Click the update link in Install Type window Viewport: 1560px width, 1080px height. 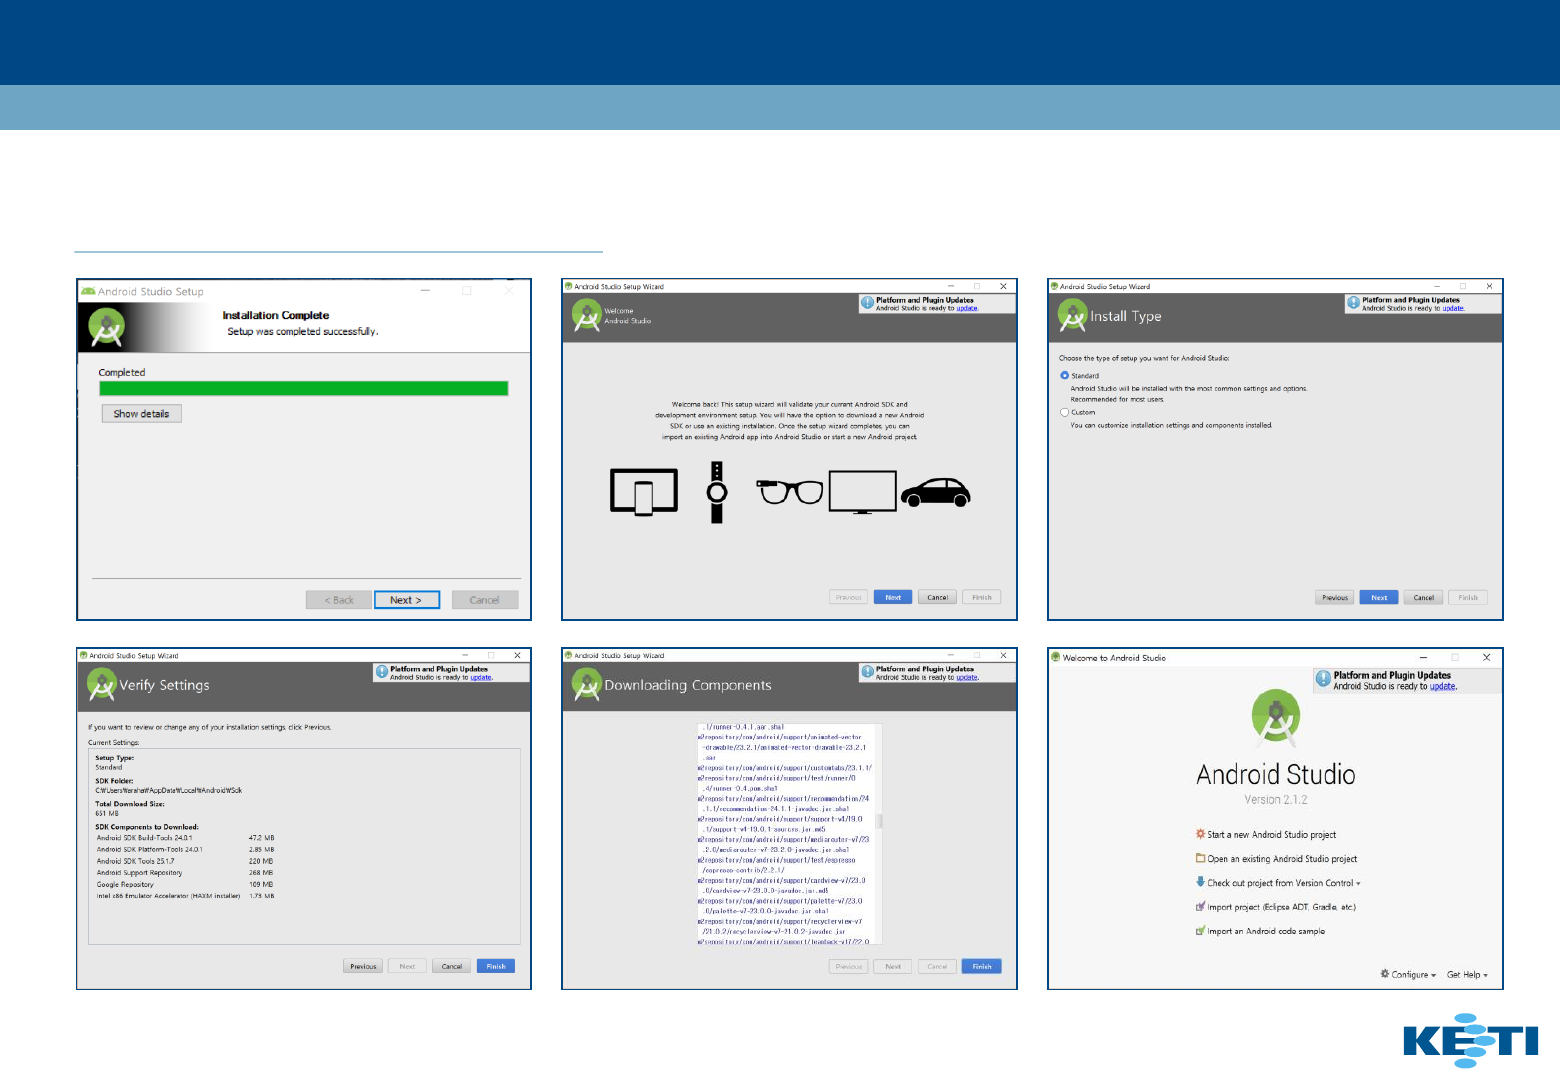click(x=1453, y=308)
